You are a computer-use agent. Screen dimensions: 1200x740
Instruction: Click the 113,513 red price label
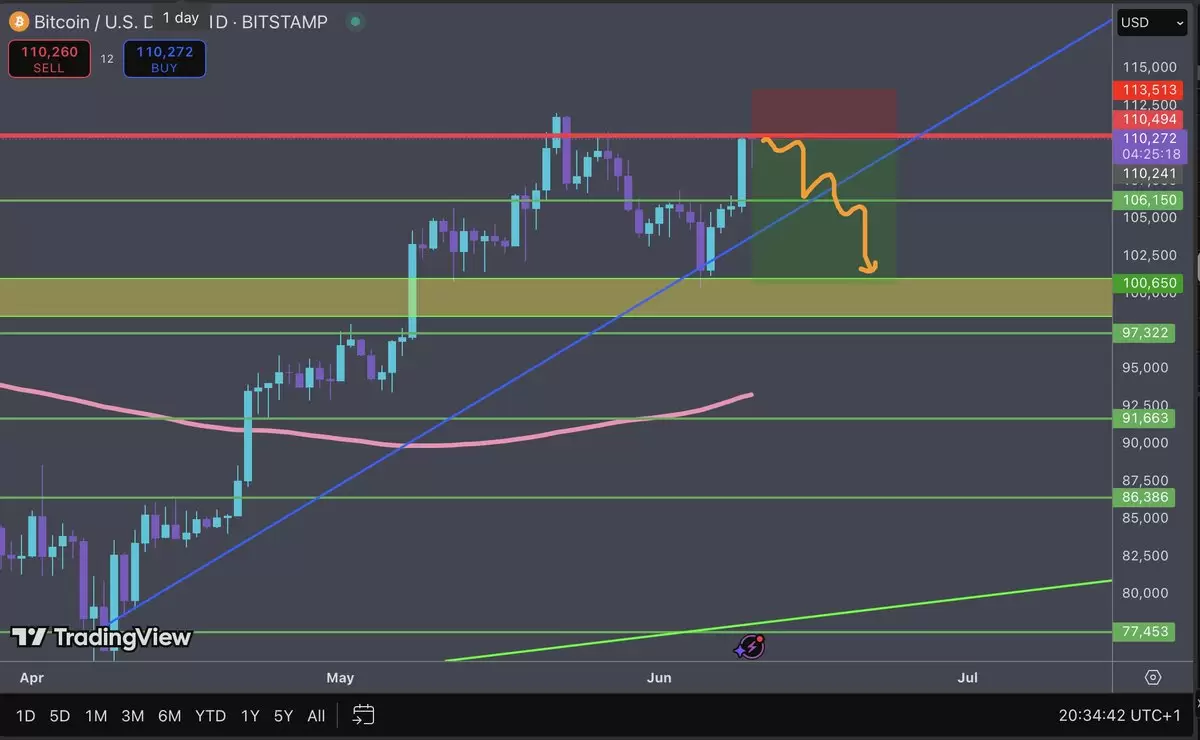(1150, 89)
